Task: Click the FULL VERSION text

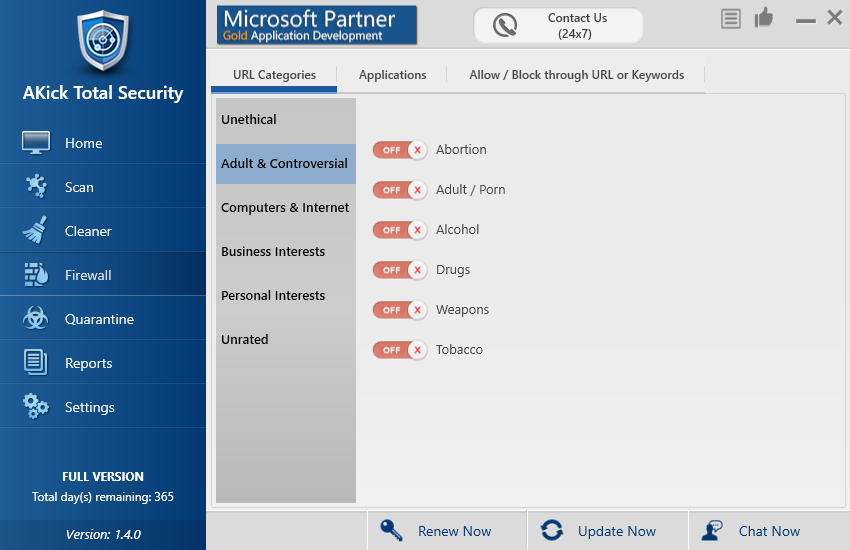Action: click(x=103, y=477)
